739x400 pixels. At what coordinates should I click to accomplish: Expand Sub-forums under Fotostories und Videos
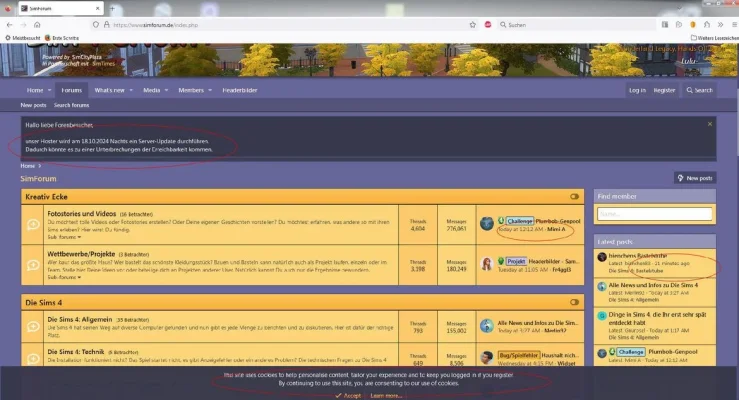pos(64,237)
